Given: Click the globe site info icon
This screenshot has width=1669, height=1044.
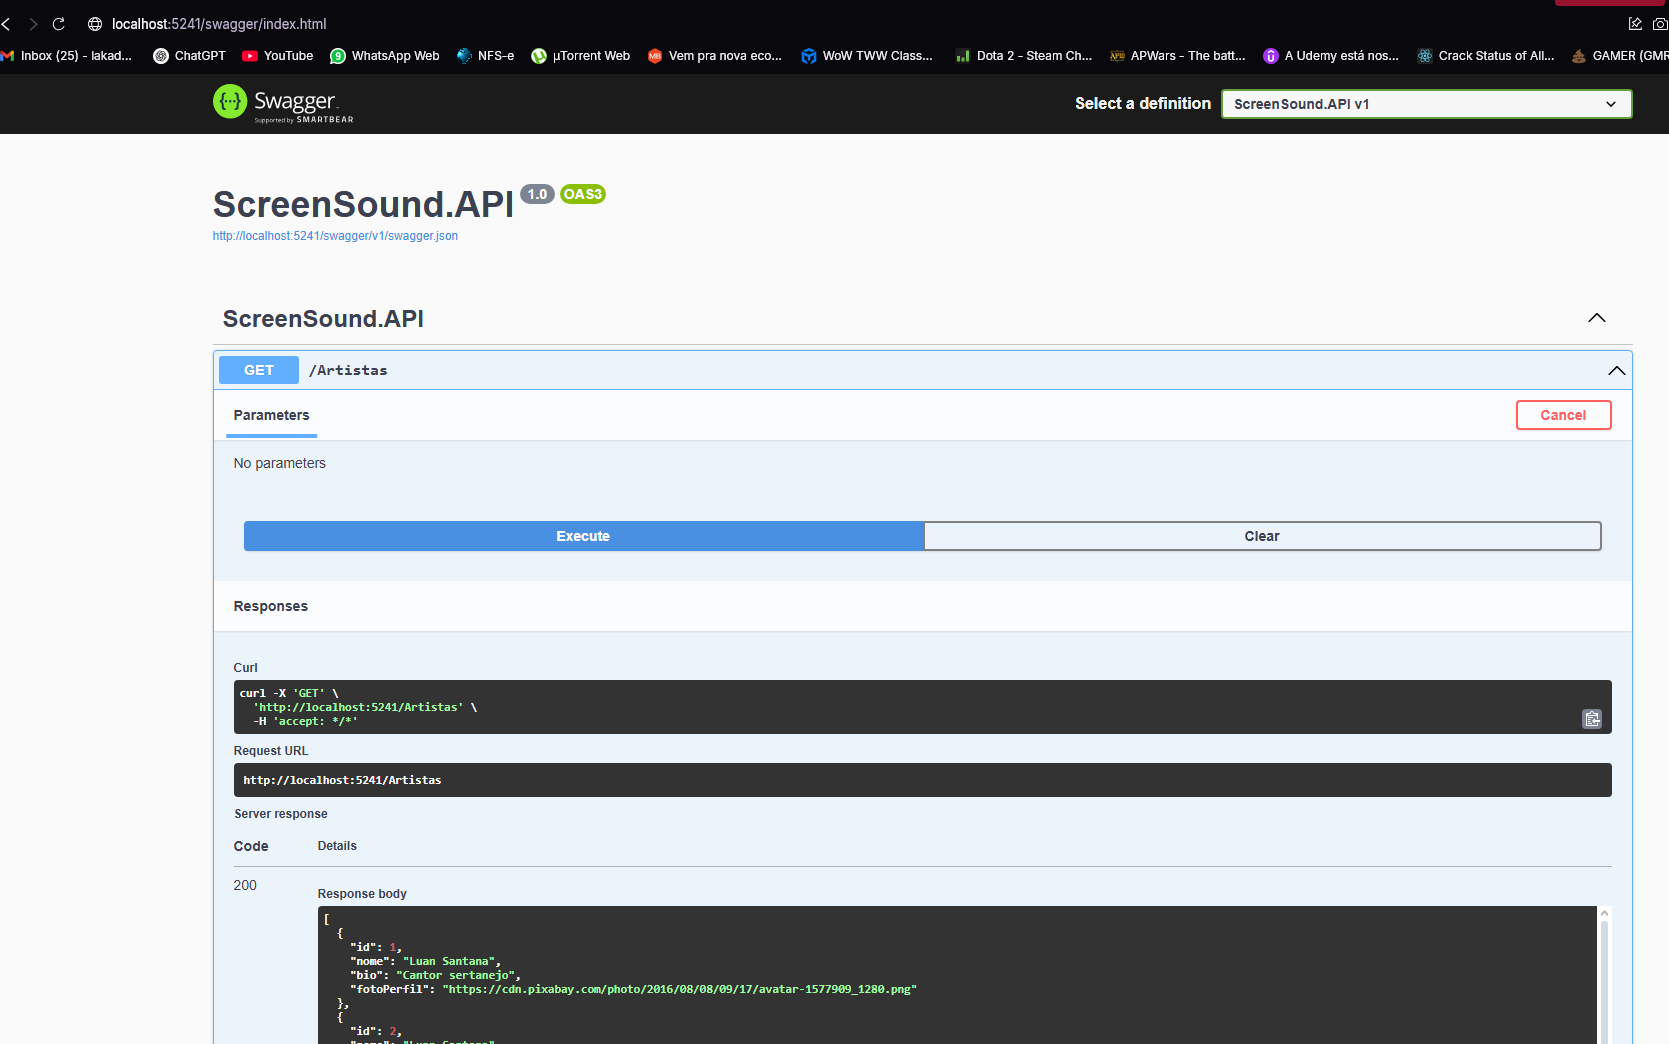Looking at the screenshot, I should (95, 24).
